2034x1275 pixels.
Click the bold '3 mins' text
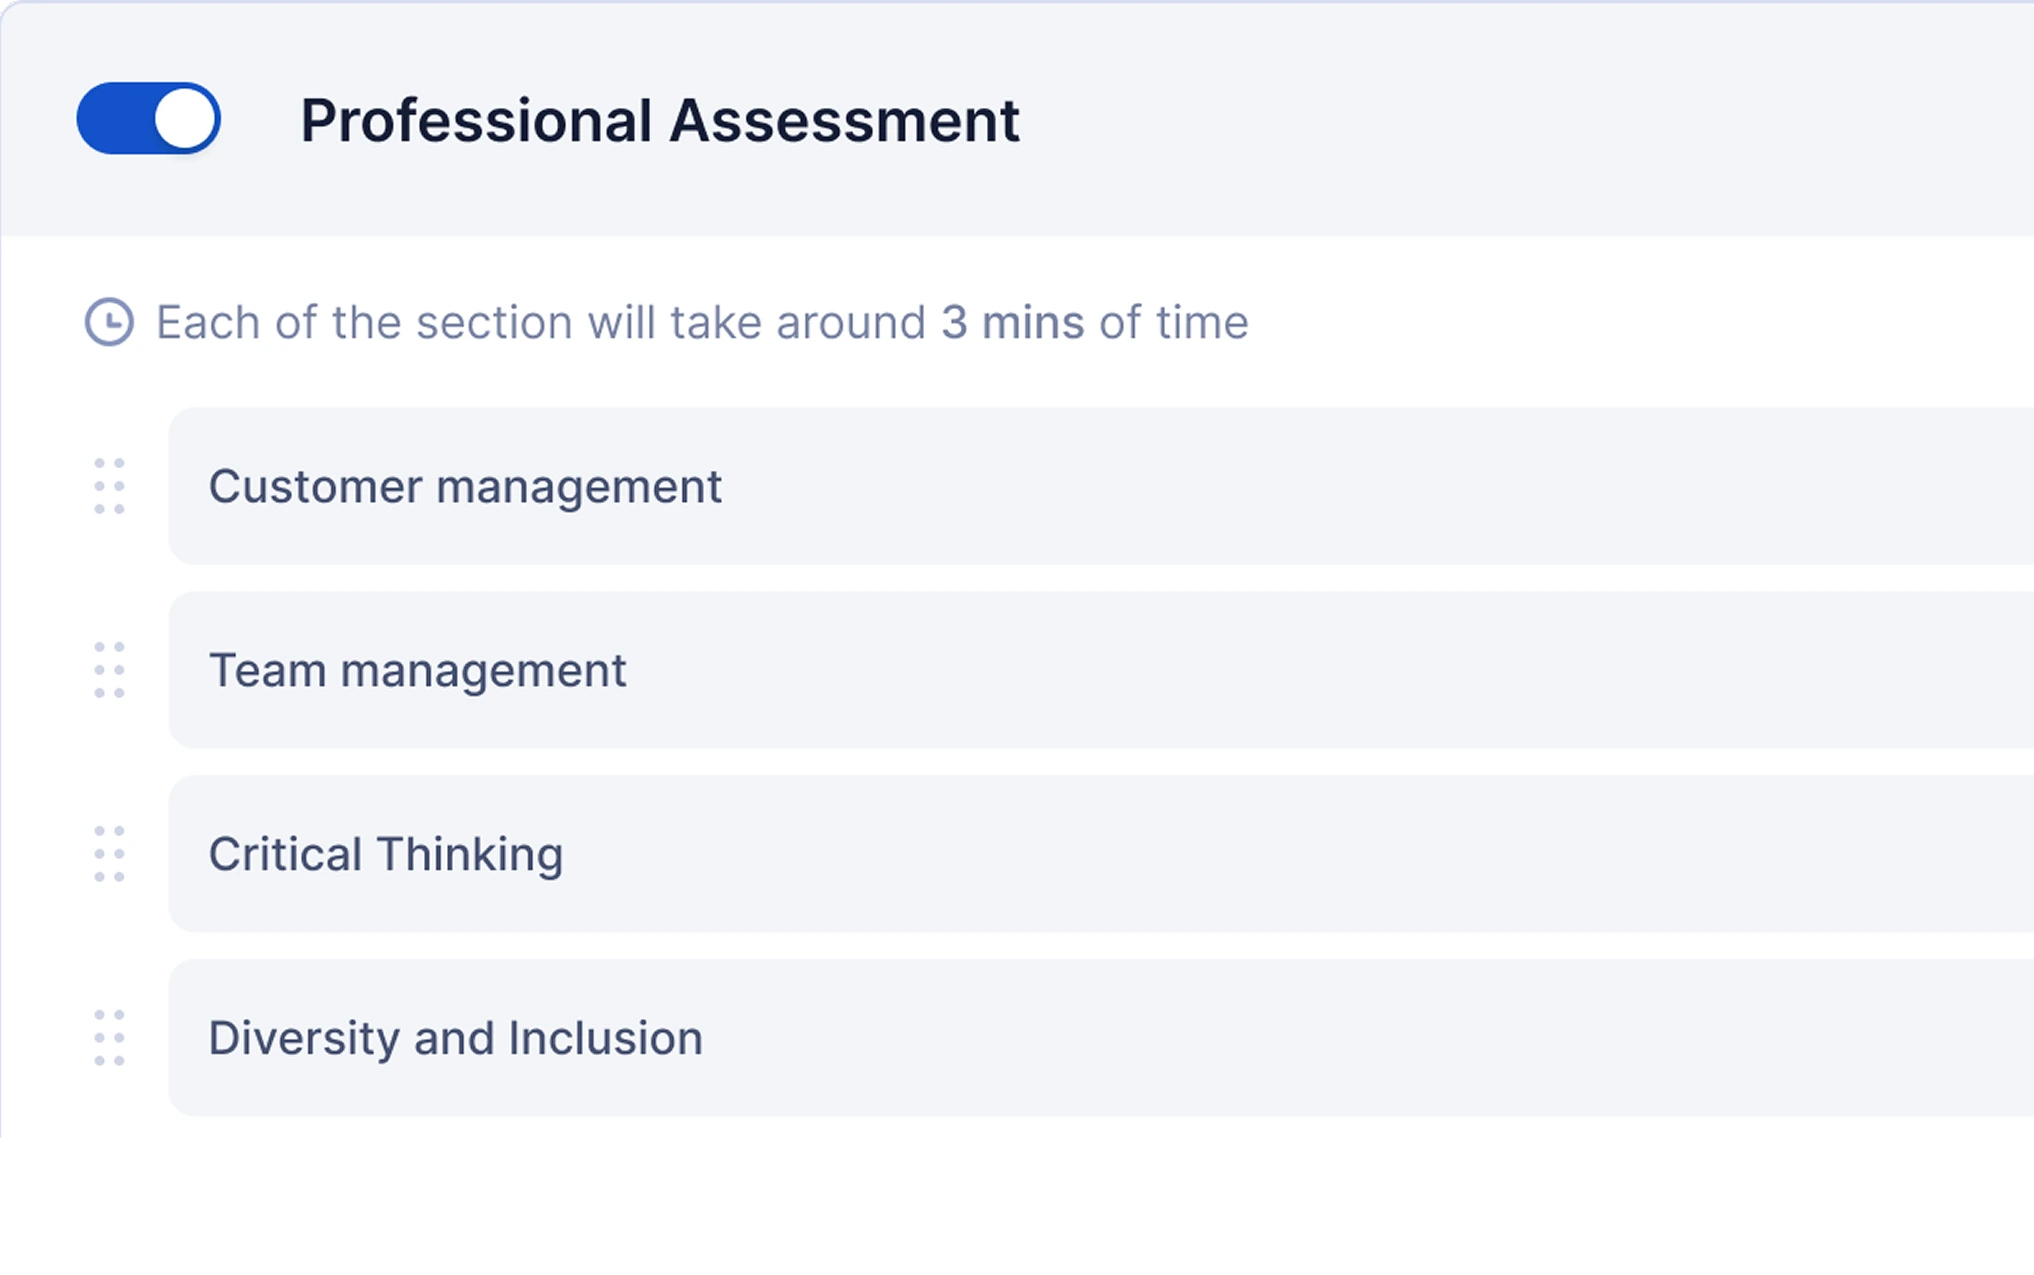(x=1012, y=323)
